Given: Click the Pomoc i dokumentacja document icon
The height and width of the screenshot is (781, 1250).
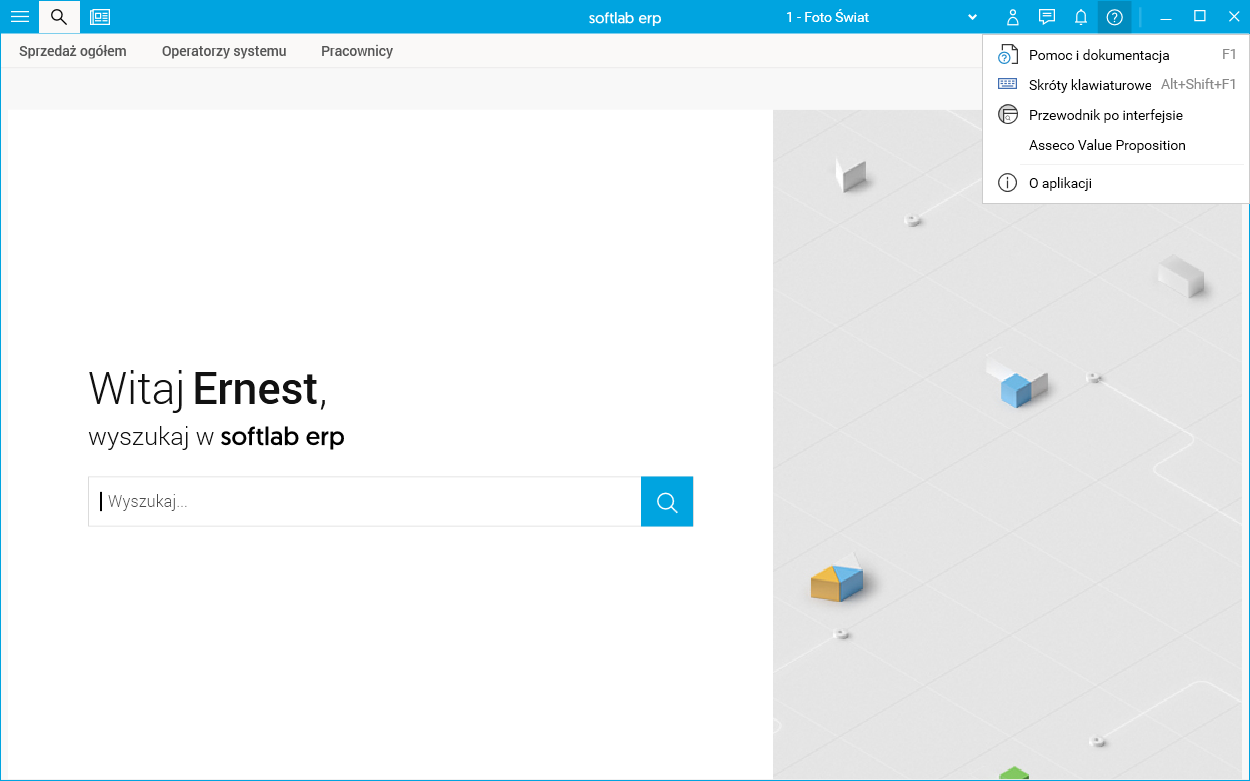Looking at the screenshot, I should point(1008,55).
